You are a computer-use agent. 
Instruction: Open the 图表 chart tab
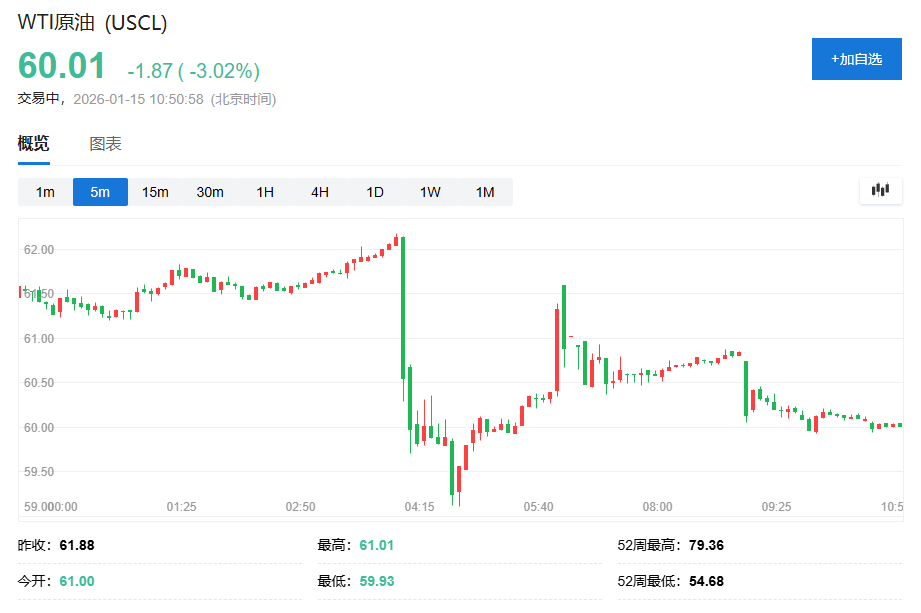105,144
